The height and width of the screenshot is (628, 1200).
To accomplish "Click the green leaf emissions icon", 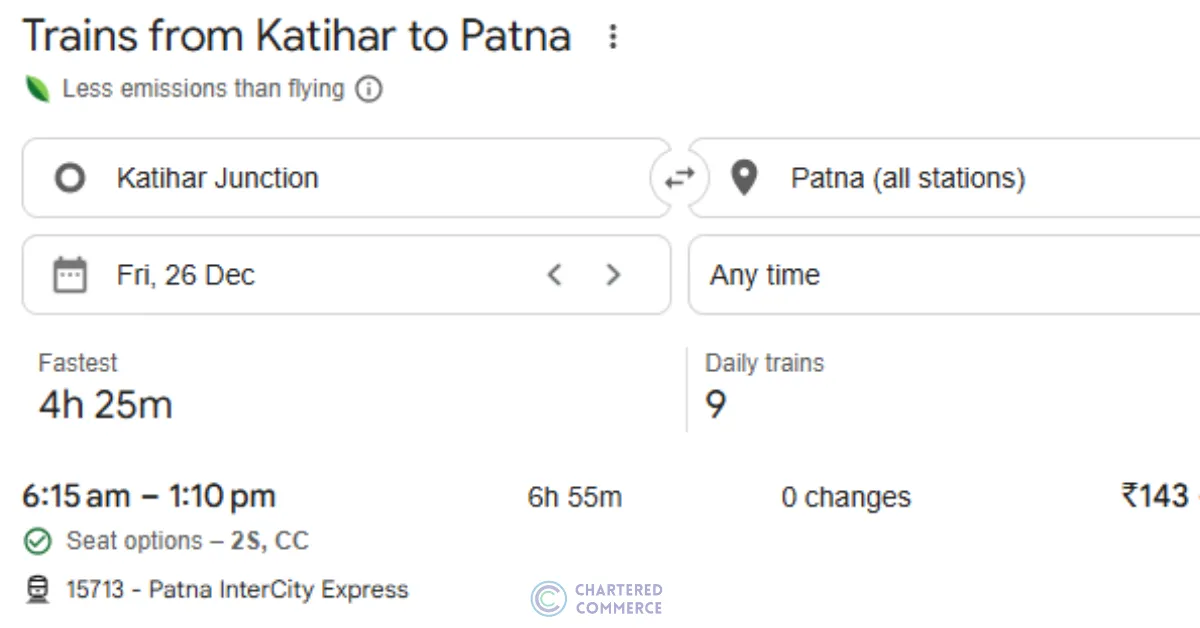I will tap(39, 89).
